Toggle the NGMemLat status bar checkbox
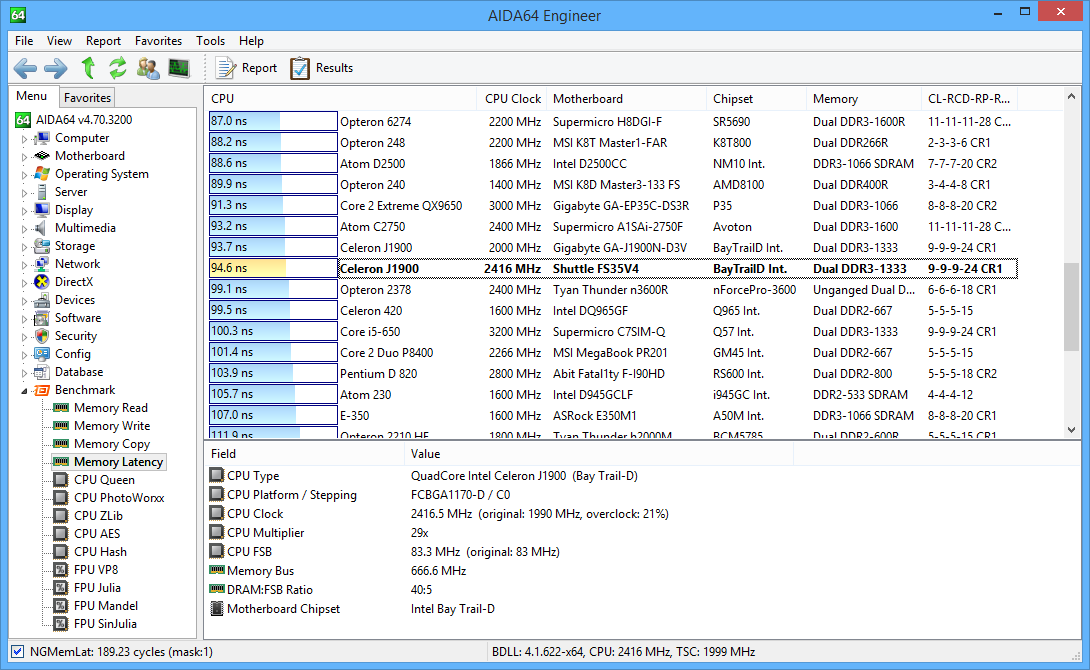 click(x=17, y=652)
